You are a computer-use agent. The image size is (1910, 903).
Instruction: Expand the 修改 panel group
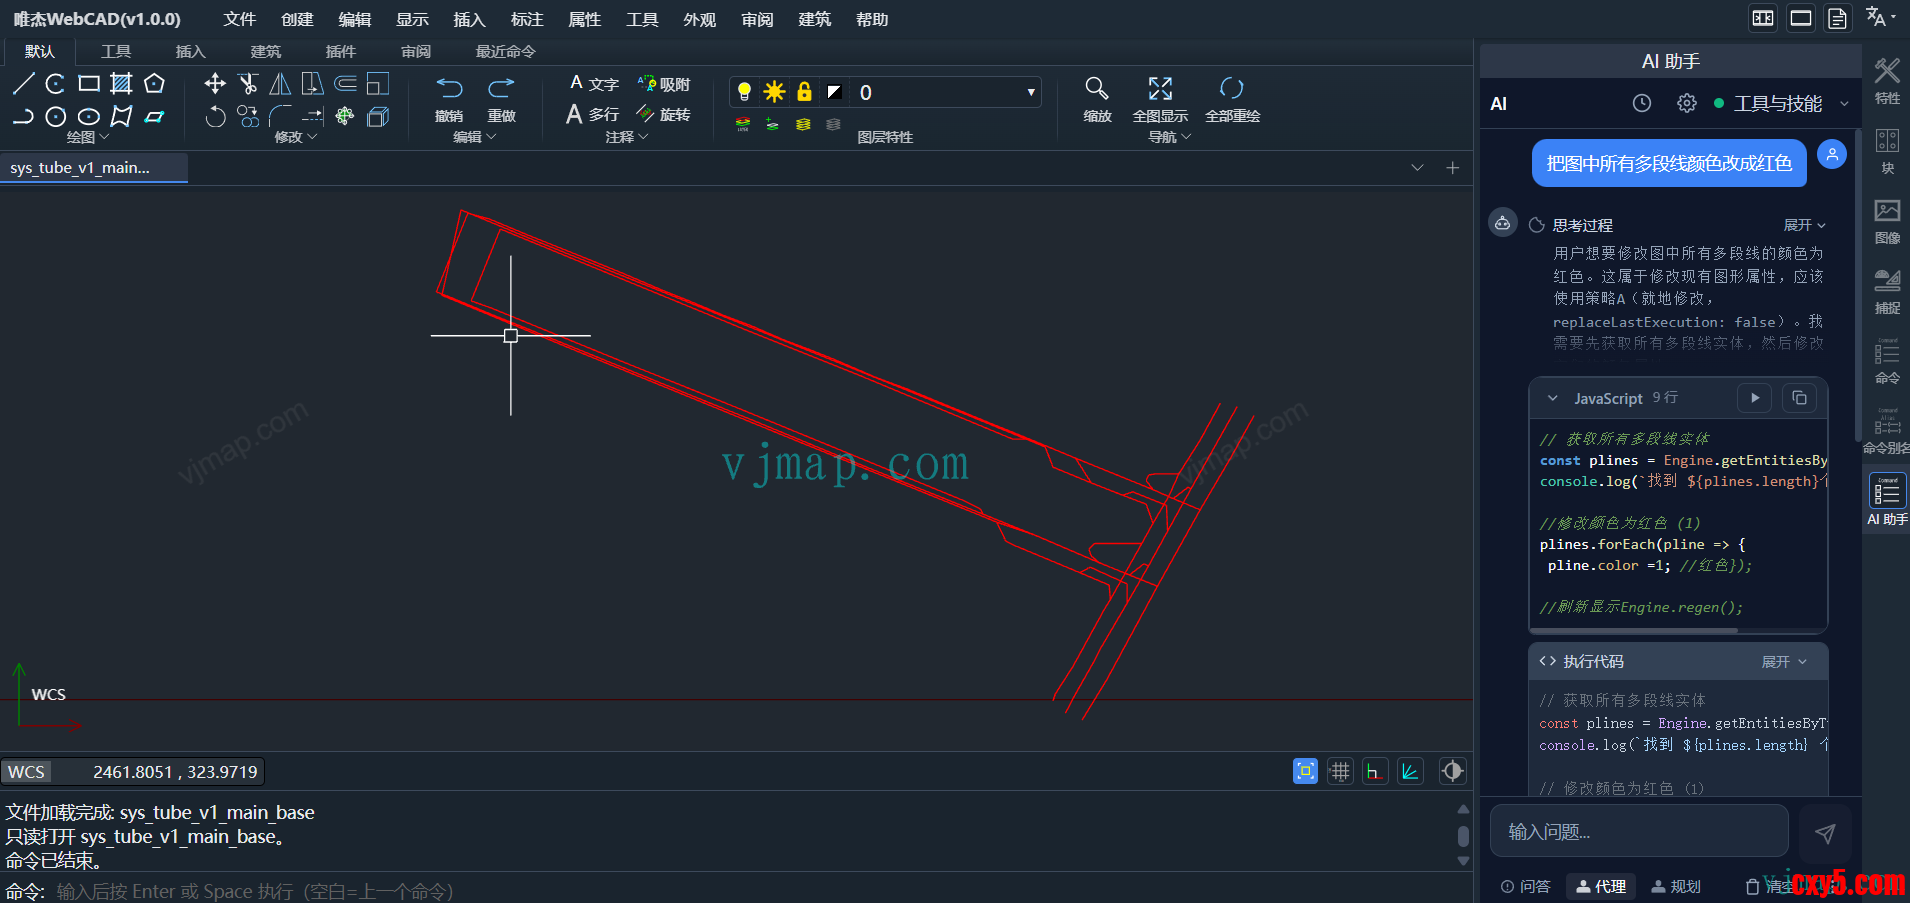tap(296, 137)
